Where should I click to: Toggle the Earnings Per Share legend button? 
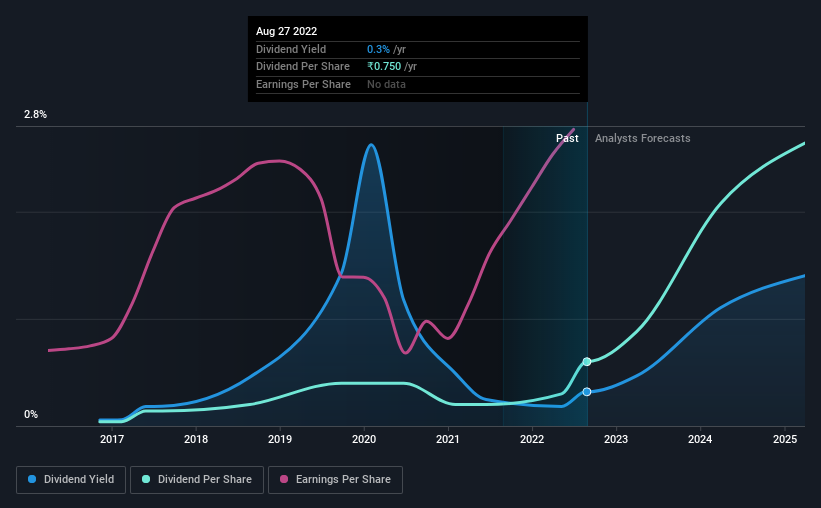click(335, 480)
